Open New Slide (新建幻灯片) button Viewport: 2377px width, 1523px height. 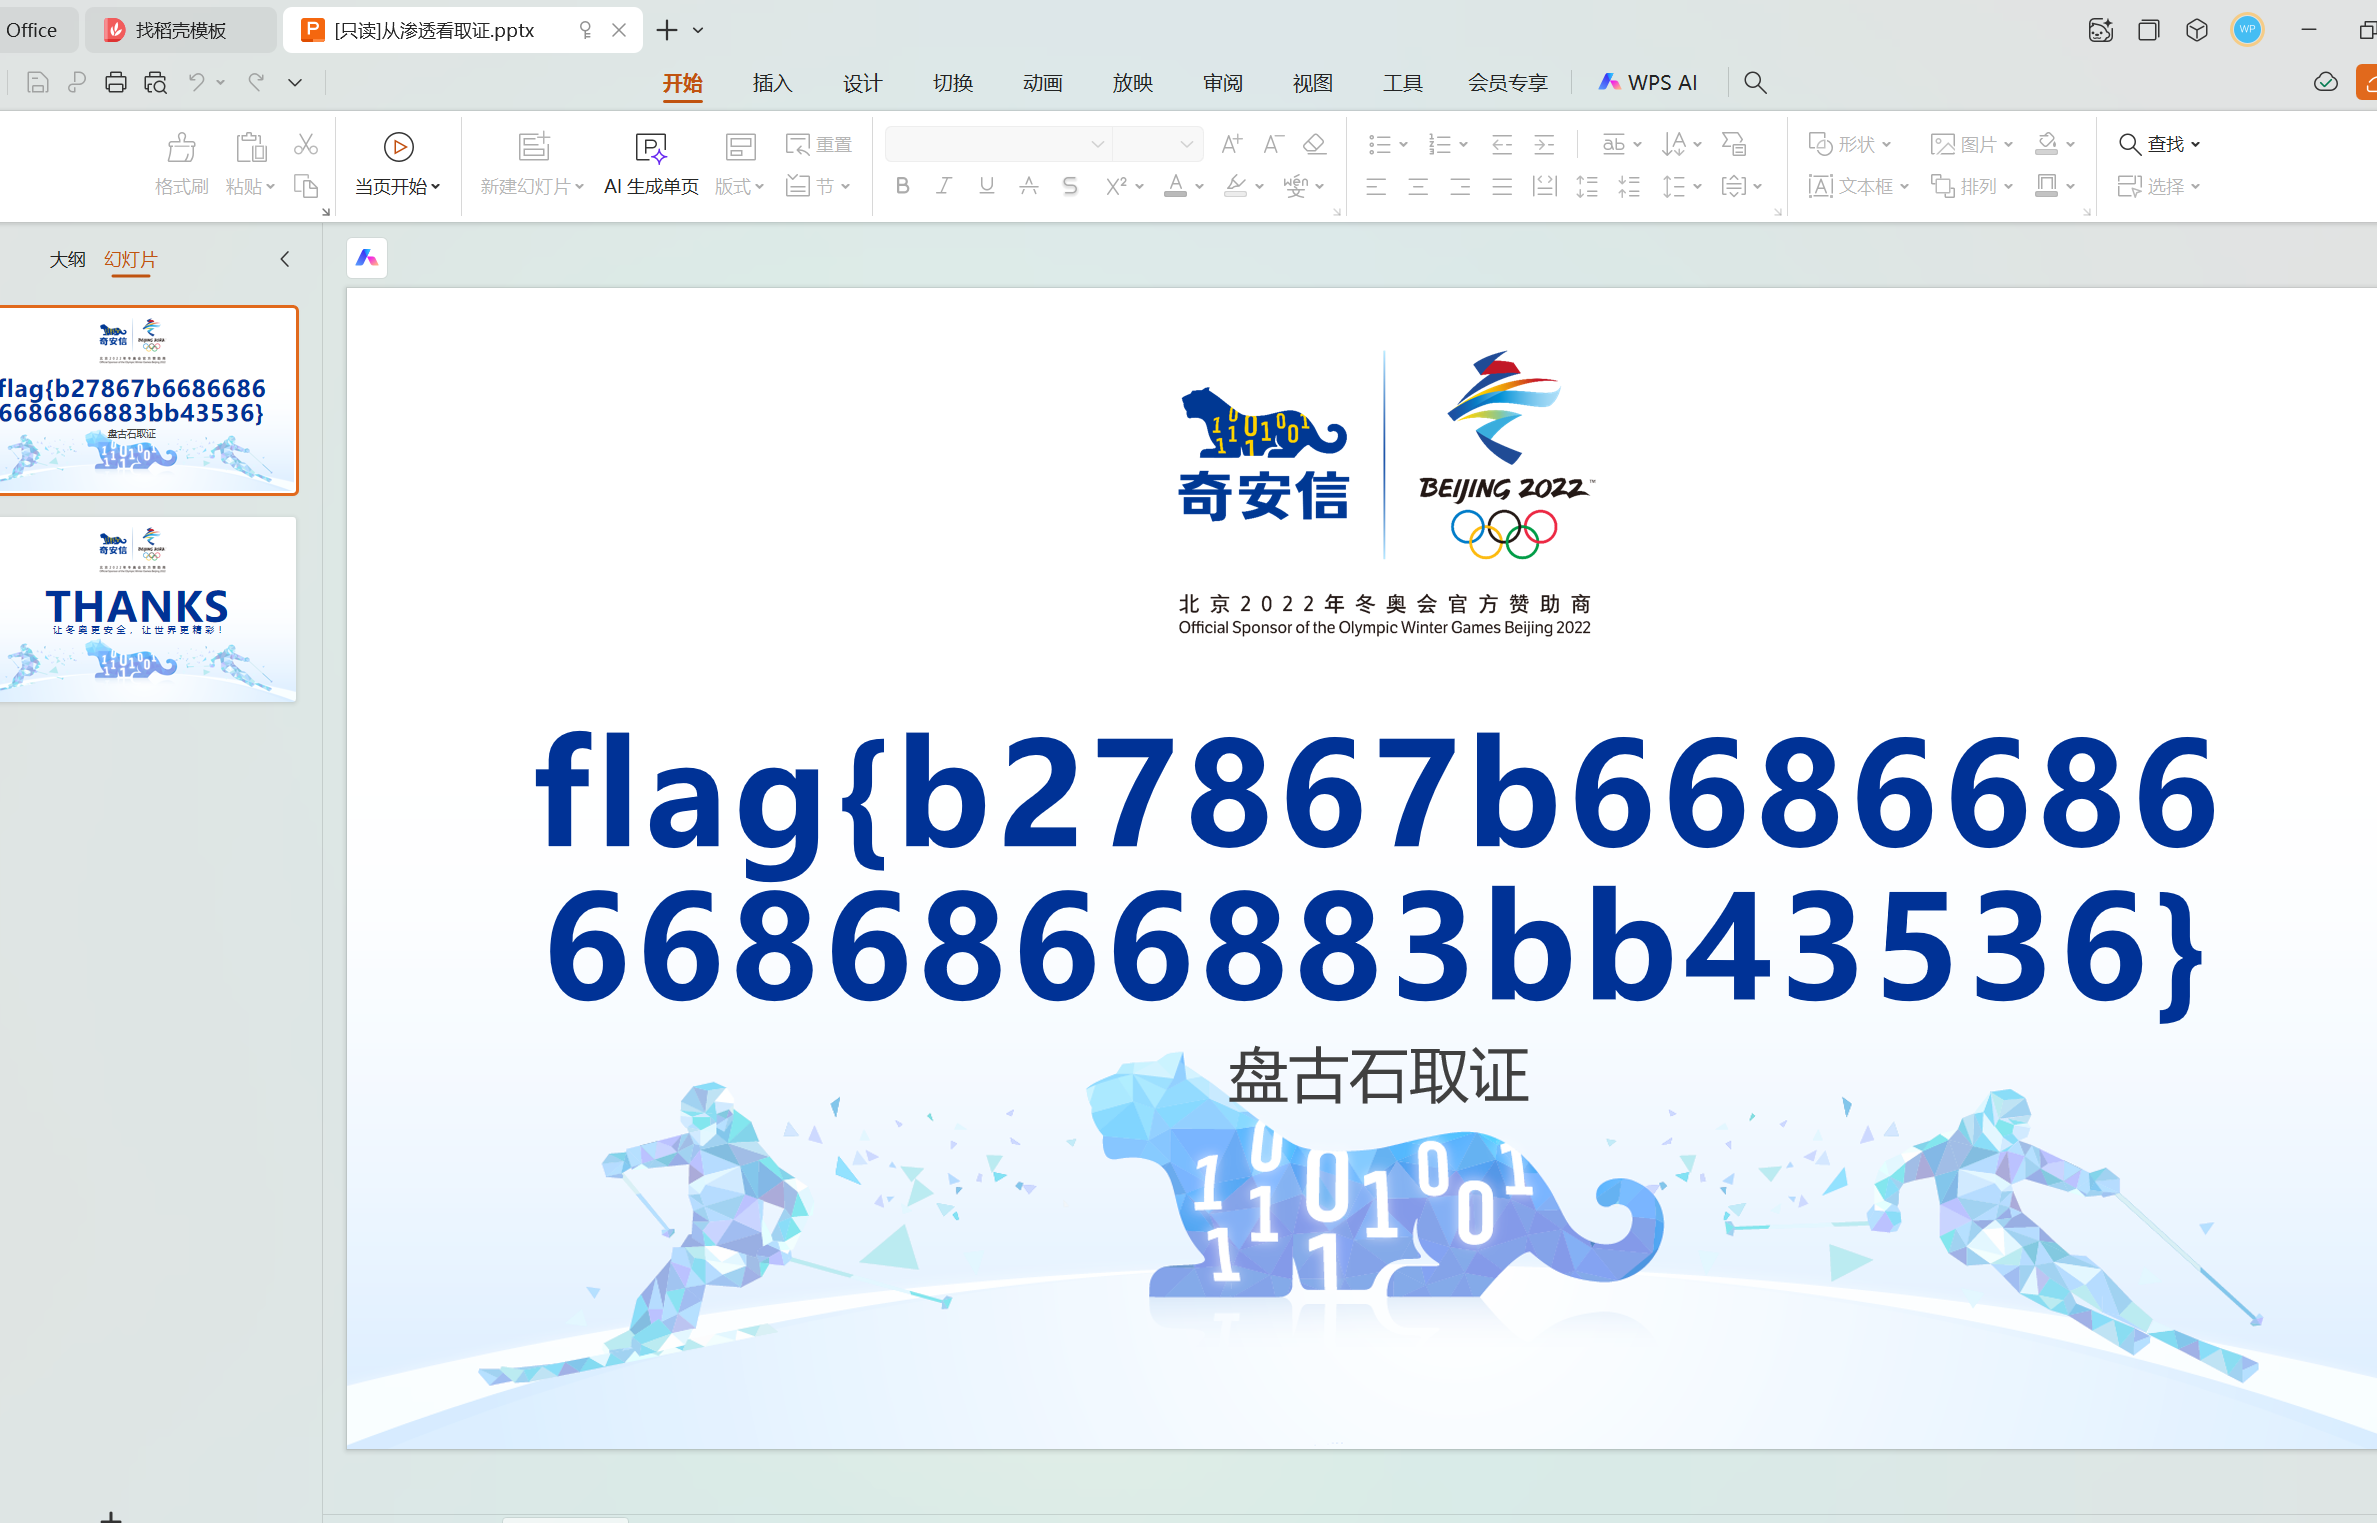(x=532, y=164)
